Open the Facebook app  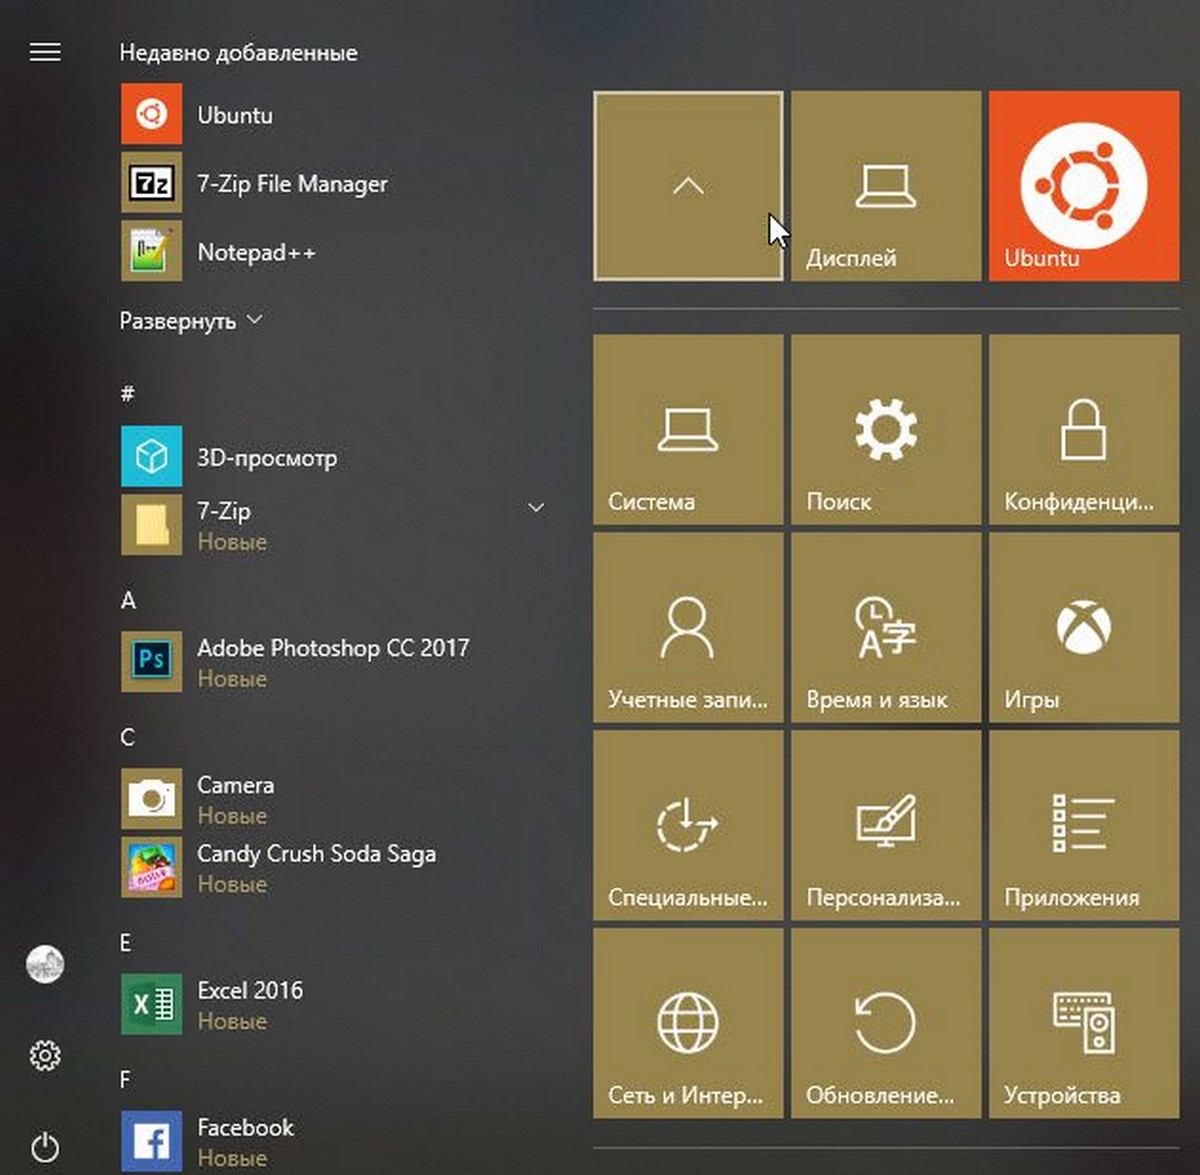coord(334,1141)
